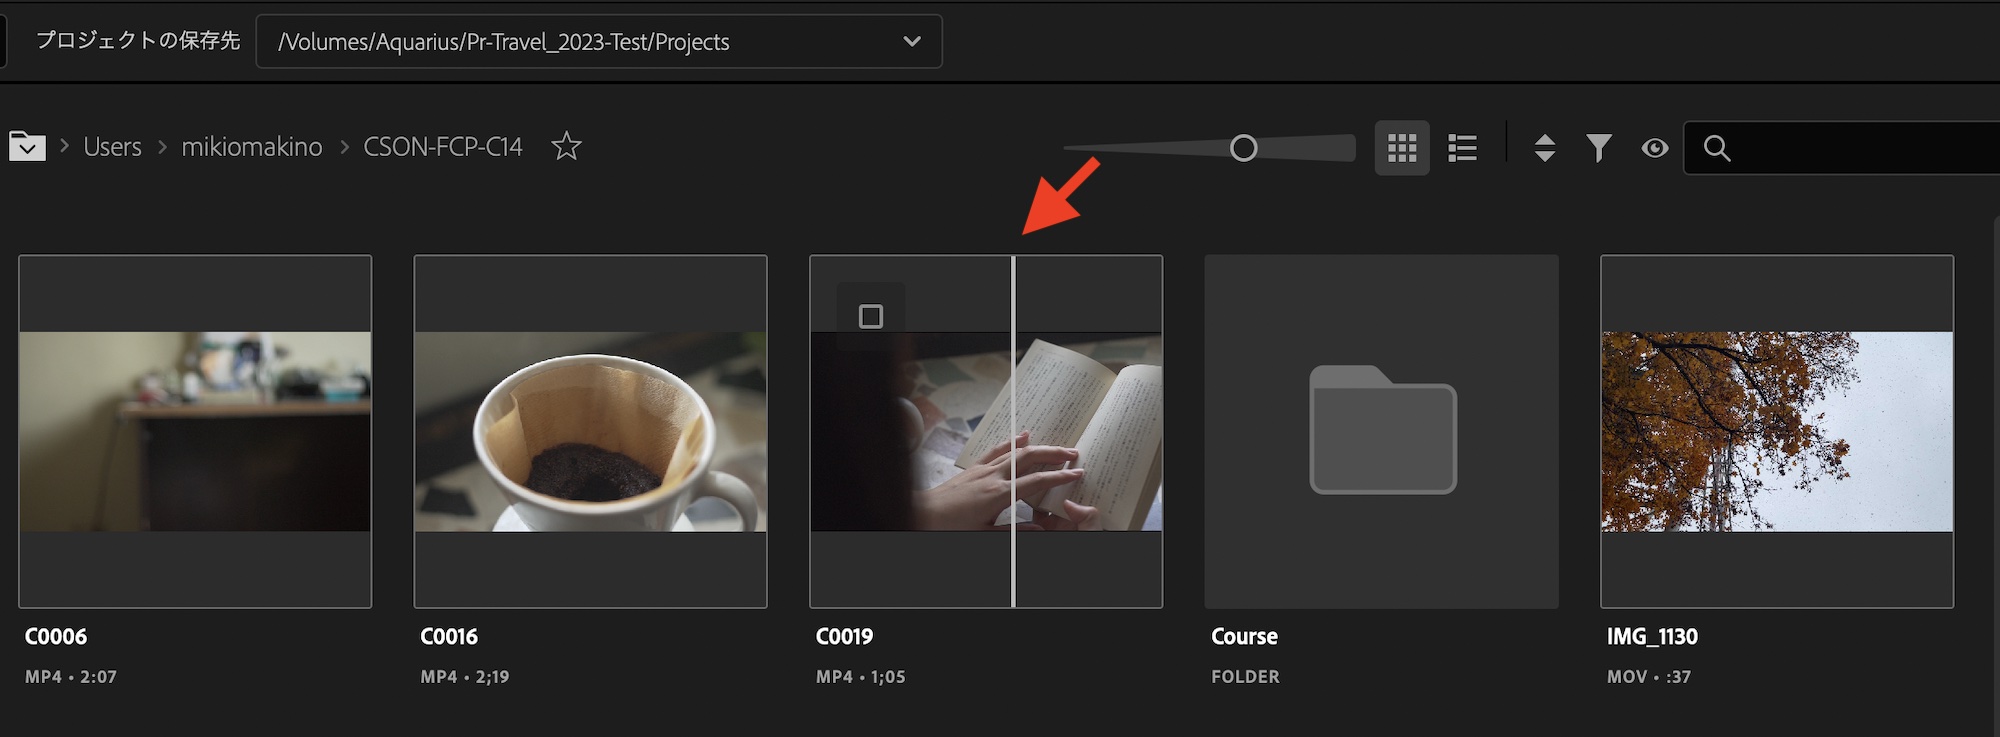Select the IMG_1130 autumn tree clip
The height and width of the screenshot is (737, 2000).
(1776, 431)
